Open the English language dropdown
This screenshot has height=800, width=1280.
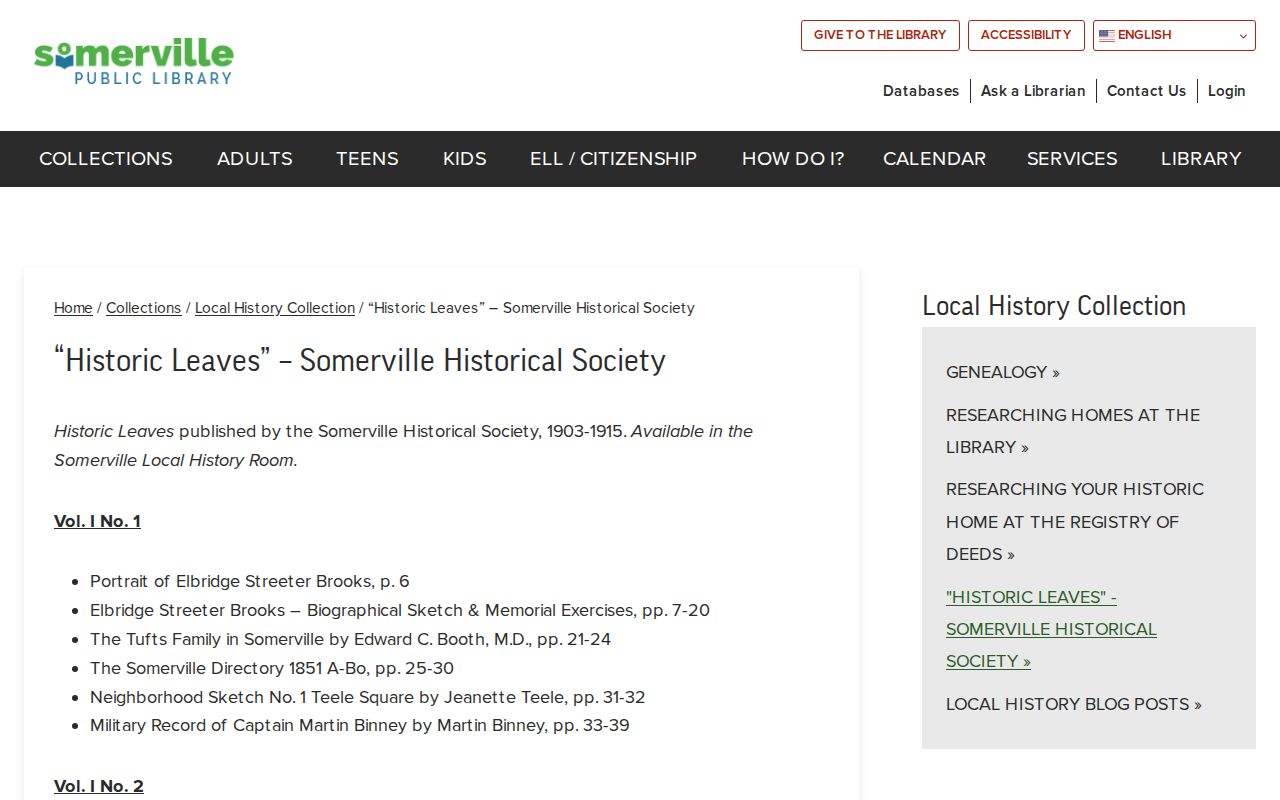click(x=1174, y=35)
